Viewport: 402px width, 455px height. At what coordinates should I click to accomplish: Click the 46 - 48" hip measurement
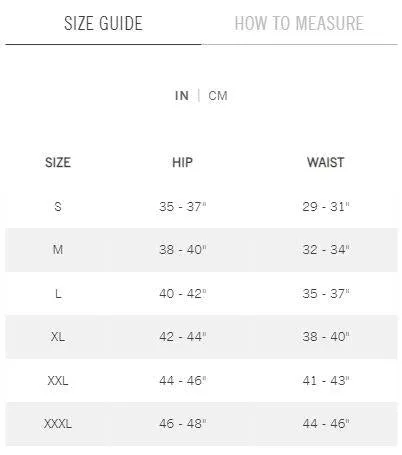(183, 424)
